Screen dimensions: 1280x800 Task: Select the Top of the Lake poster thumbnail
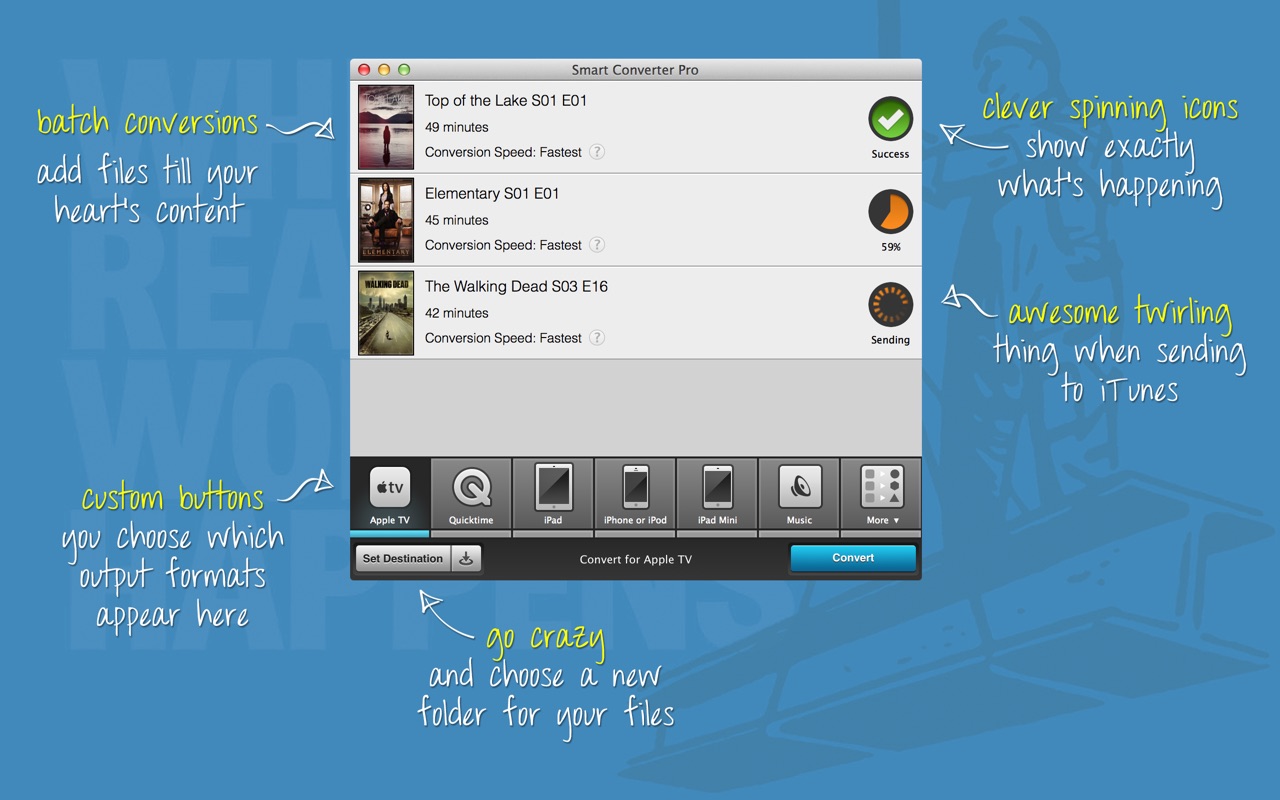click(x=386, y=127)
